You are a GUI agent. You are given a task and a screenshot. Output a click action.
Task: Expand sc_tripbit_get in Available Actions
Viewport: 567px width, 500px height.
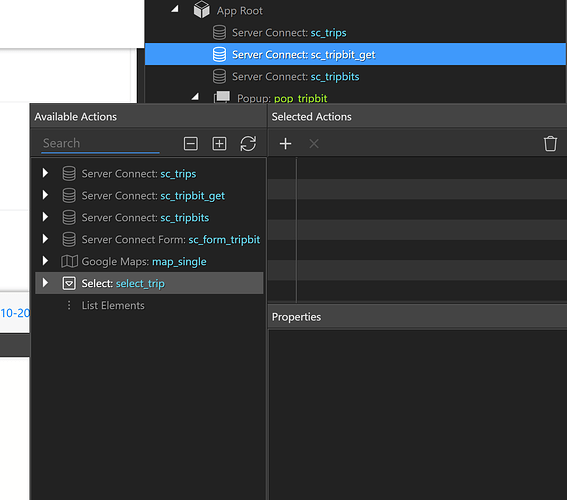click(45, 195)
